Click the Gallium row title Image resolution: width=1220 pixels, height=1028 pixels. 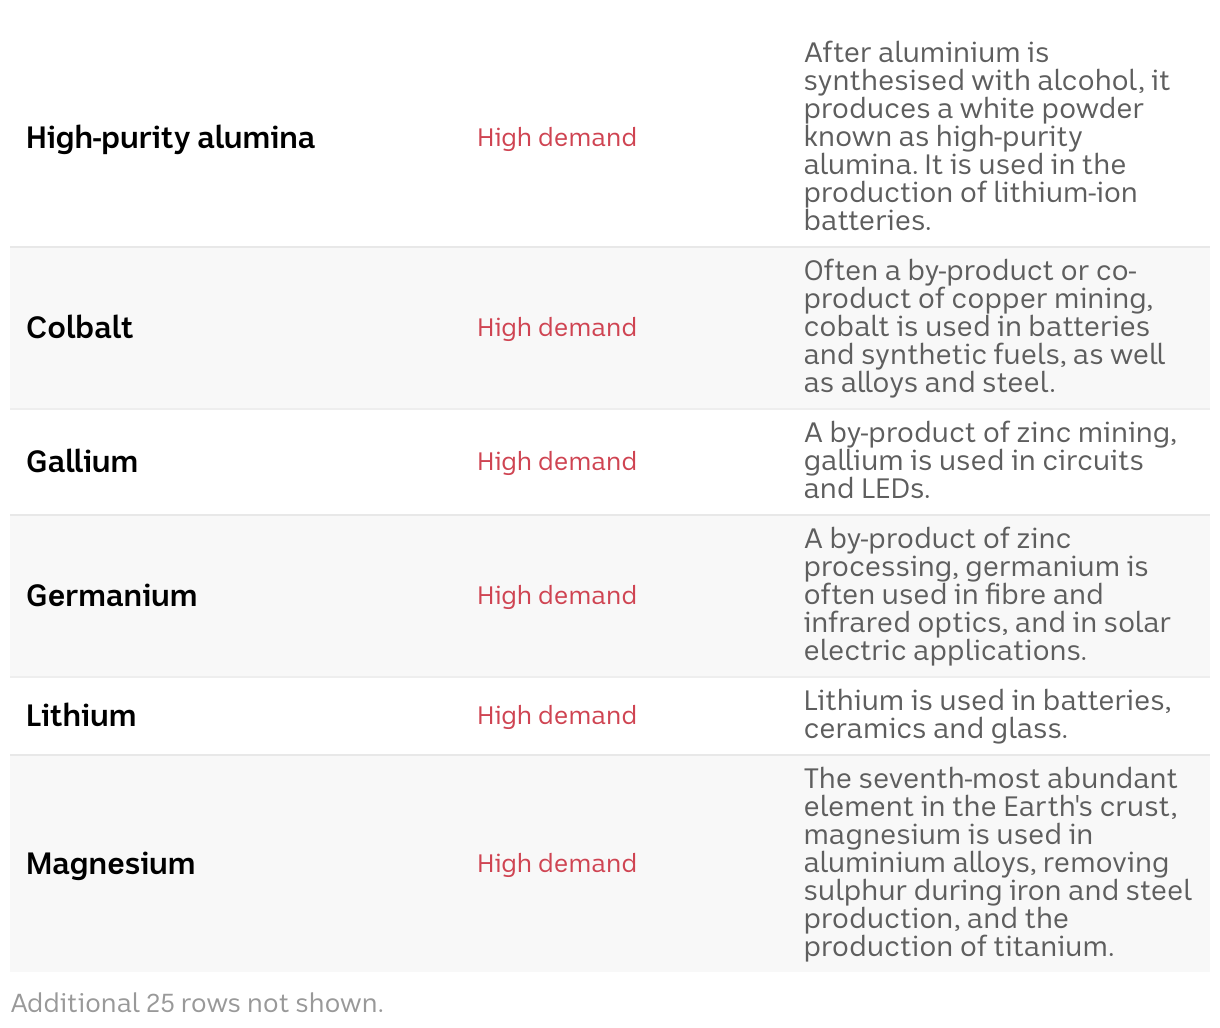(x=81, y=461)
